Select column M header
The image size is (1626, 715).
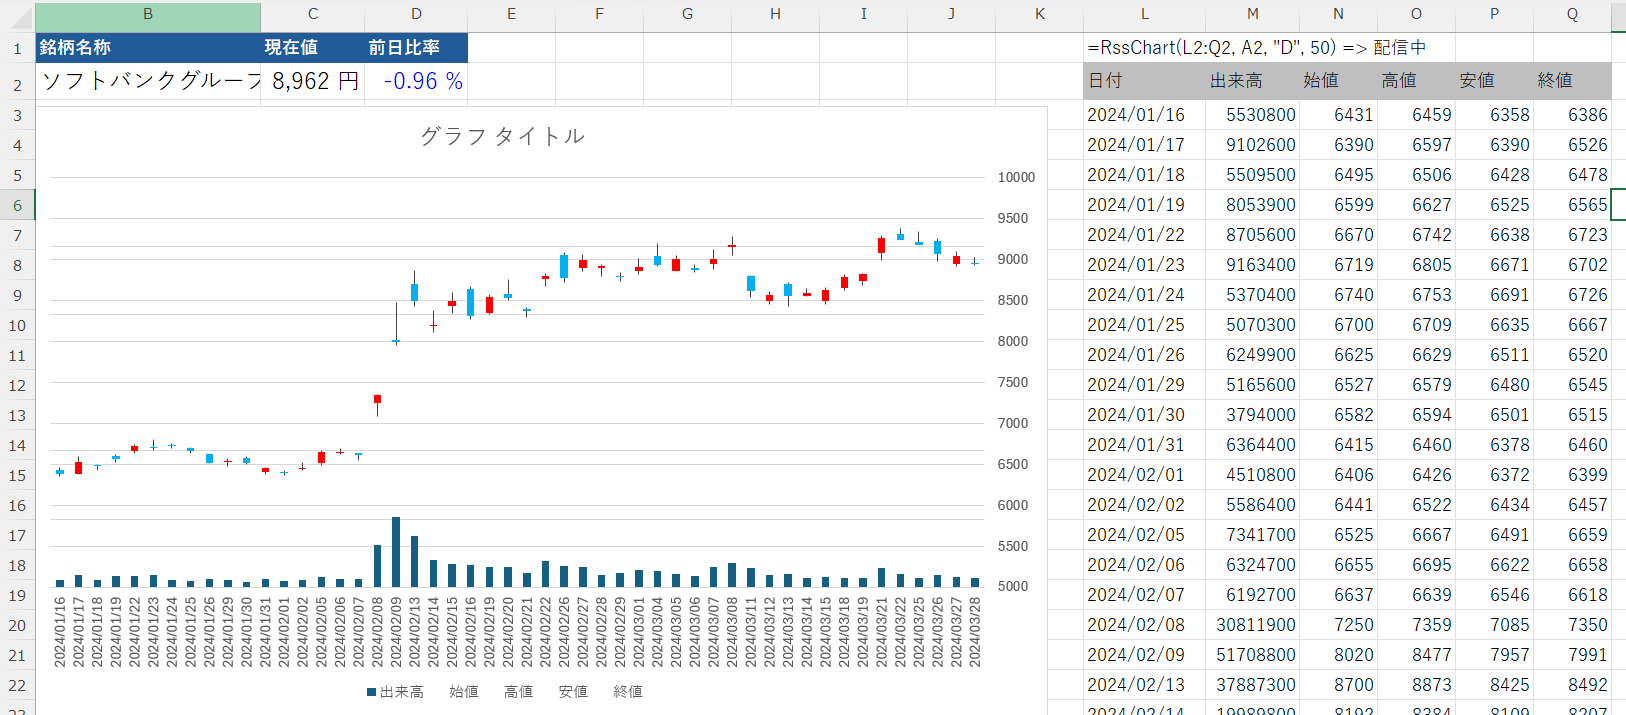(1252, 15)
